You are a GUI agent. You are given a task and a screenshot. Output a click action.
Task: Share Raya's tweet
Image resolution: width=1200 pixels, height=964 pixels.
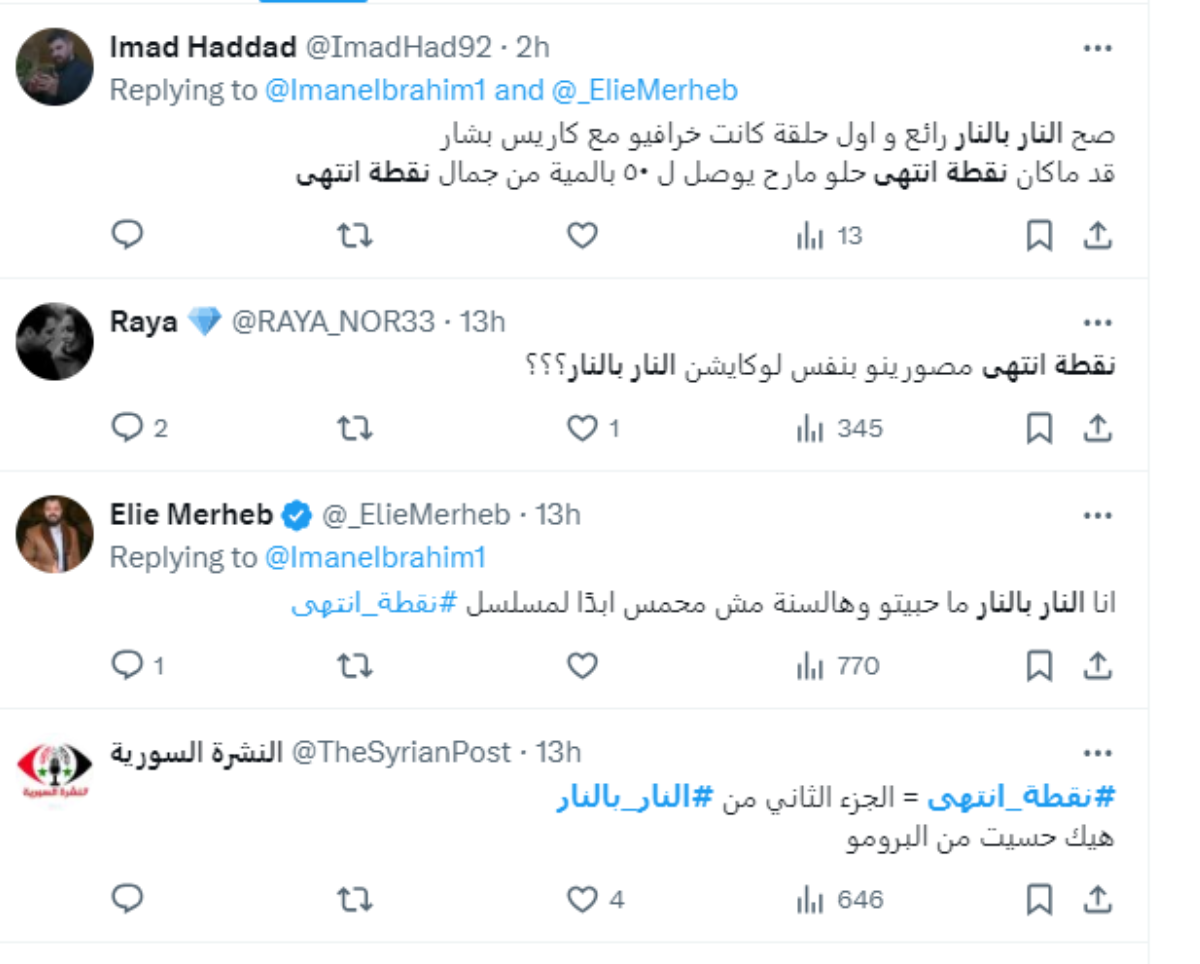pyautogui.click(x=1097, y=429)
